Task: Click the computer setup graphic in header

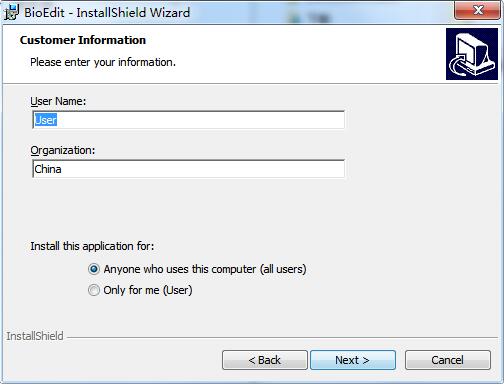Action: coord(472,54)
